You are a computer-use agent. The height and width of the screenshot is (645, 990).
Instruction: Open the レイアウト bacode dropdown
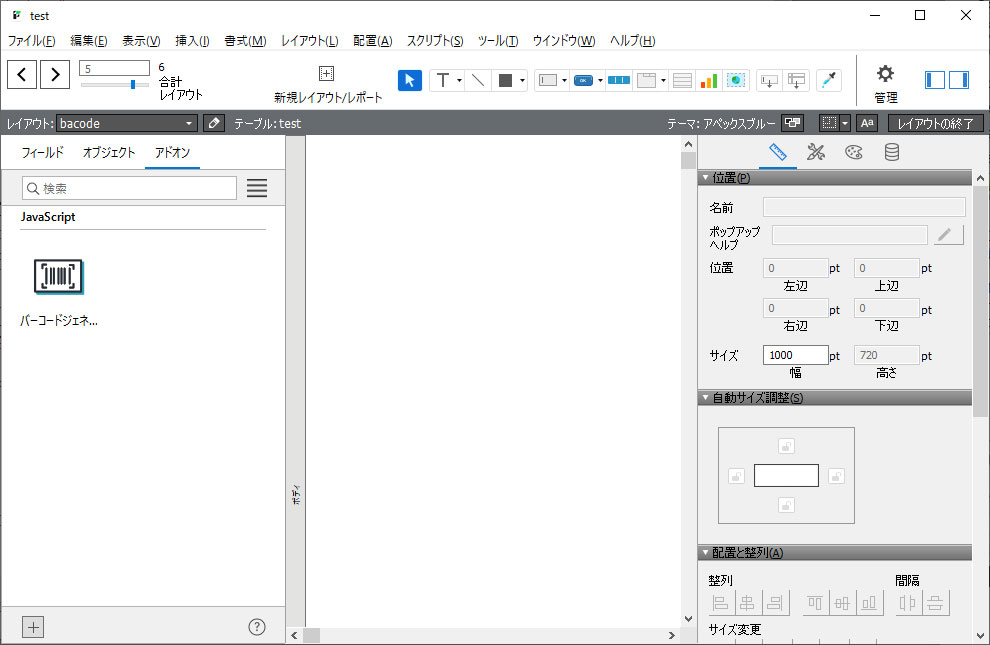coord(127,123)
